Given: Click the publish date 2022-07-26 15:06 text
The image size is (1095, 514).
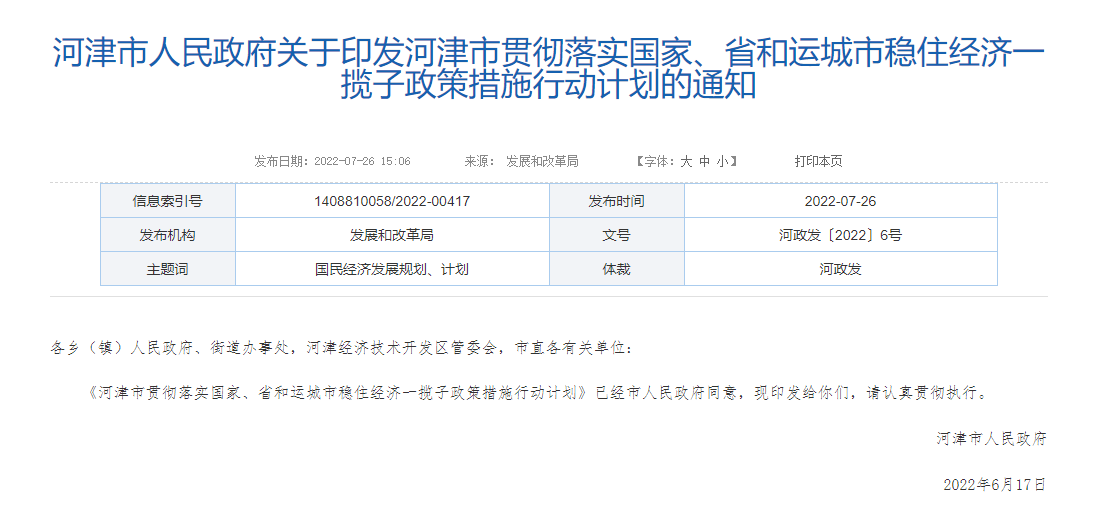Looking at the screenshot, I should tap(362, 161).
